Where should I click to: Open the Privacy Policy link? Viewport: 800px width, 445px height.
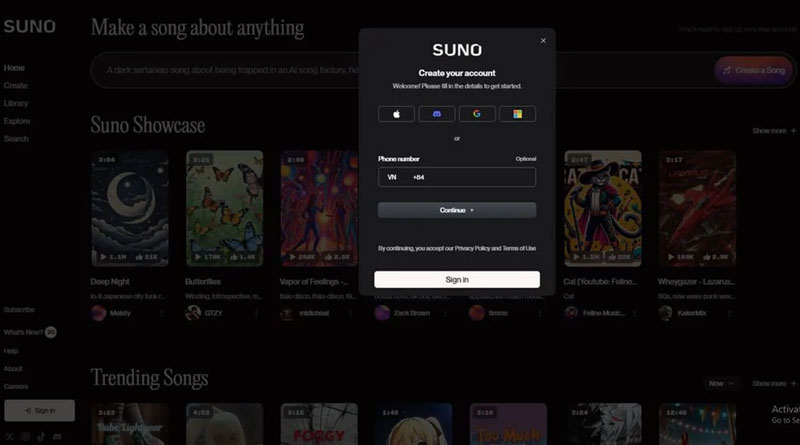(476, 248)
